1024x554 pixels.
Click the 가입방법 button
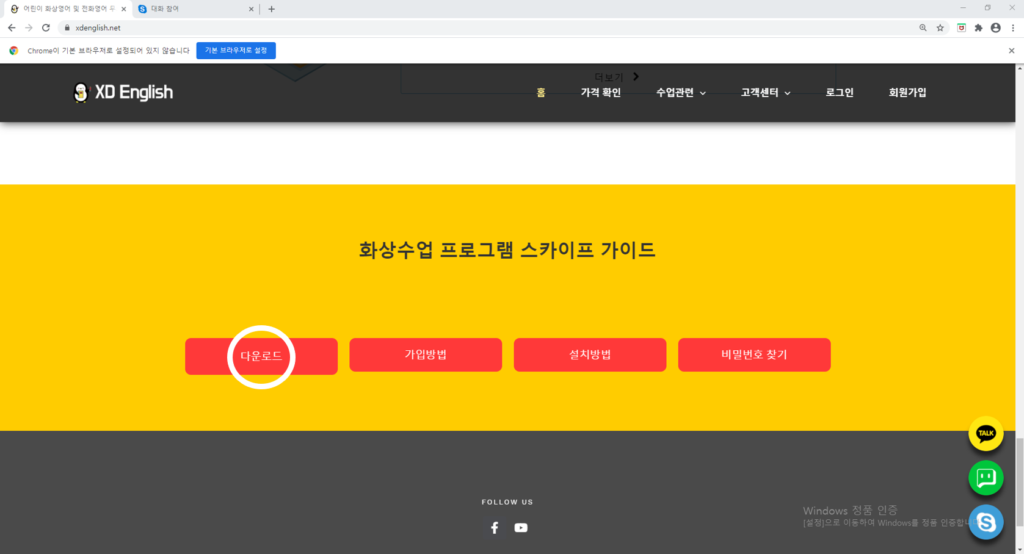[x=426, y=355]
